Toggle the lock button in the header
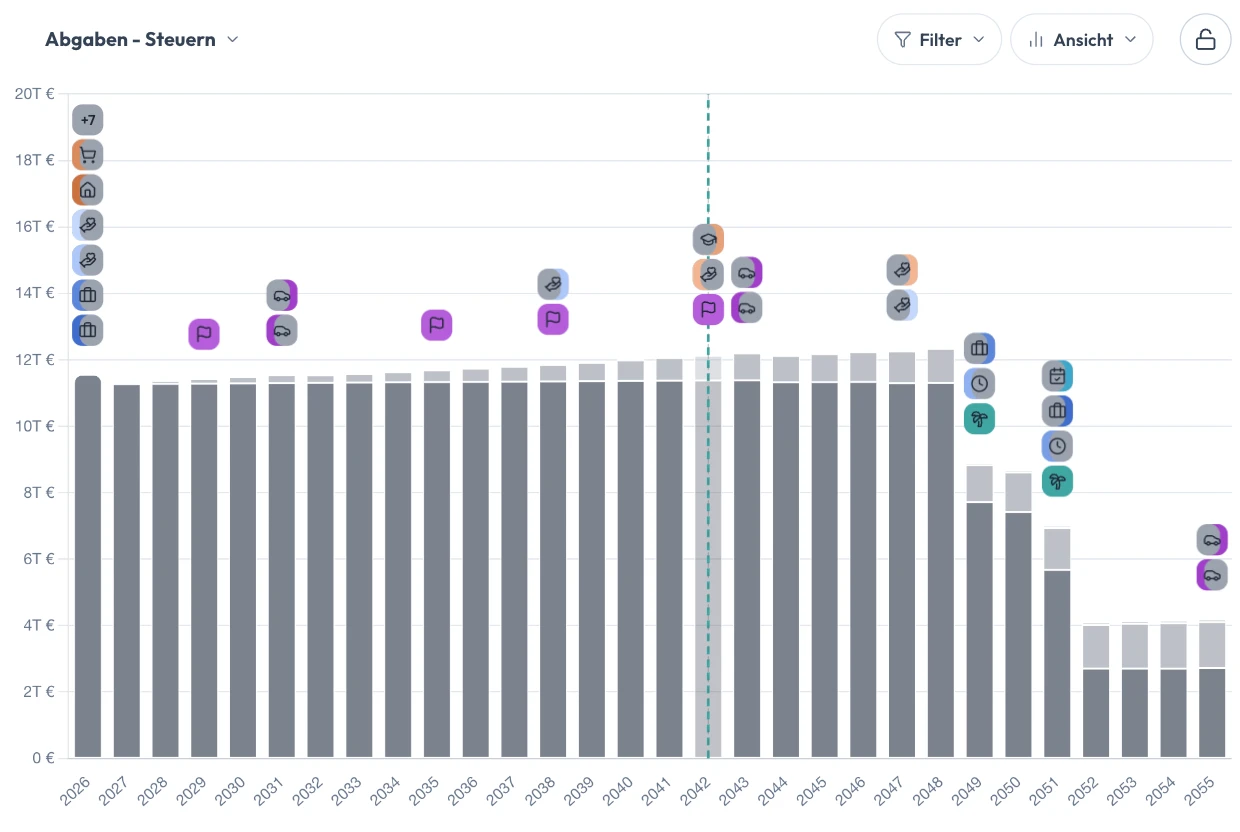Viewport: 1240px width, 832px height. click(x=1206, y=40)
